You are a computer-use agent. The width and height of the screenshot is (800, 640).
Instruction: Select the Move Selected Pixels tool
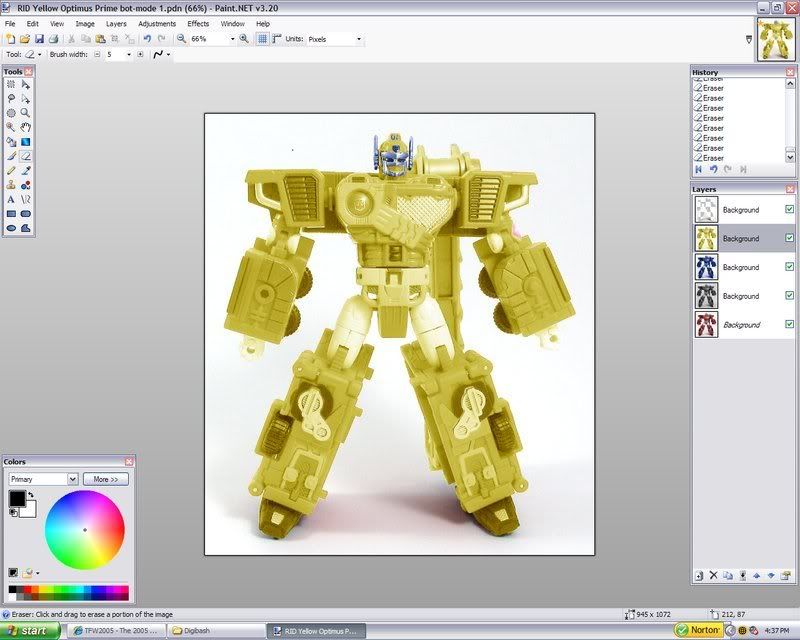pyautogui.click(x=26, y=85)
